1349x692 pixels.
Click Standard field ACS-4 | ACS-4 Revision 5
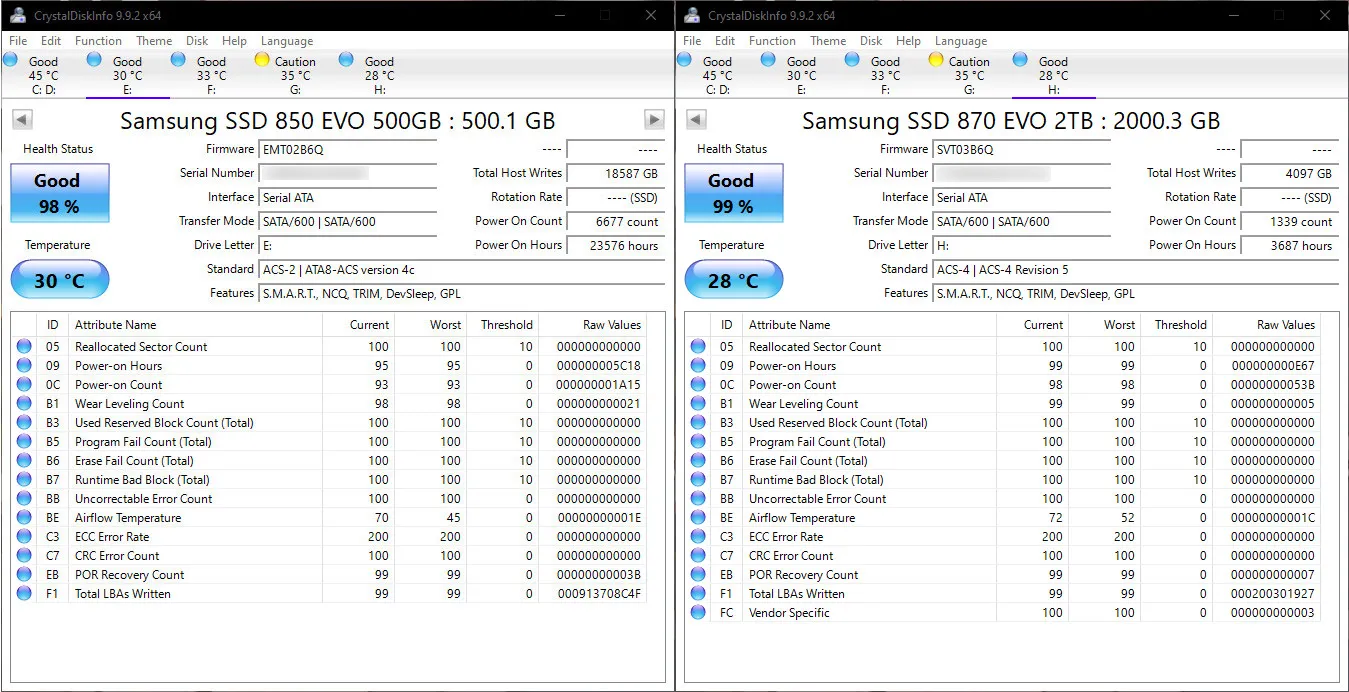click(1136, 270)
